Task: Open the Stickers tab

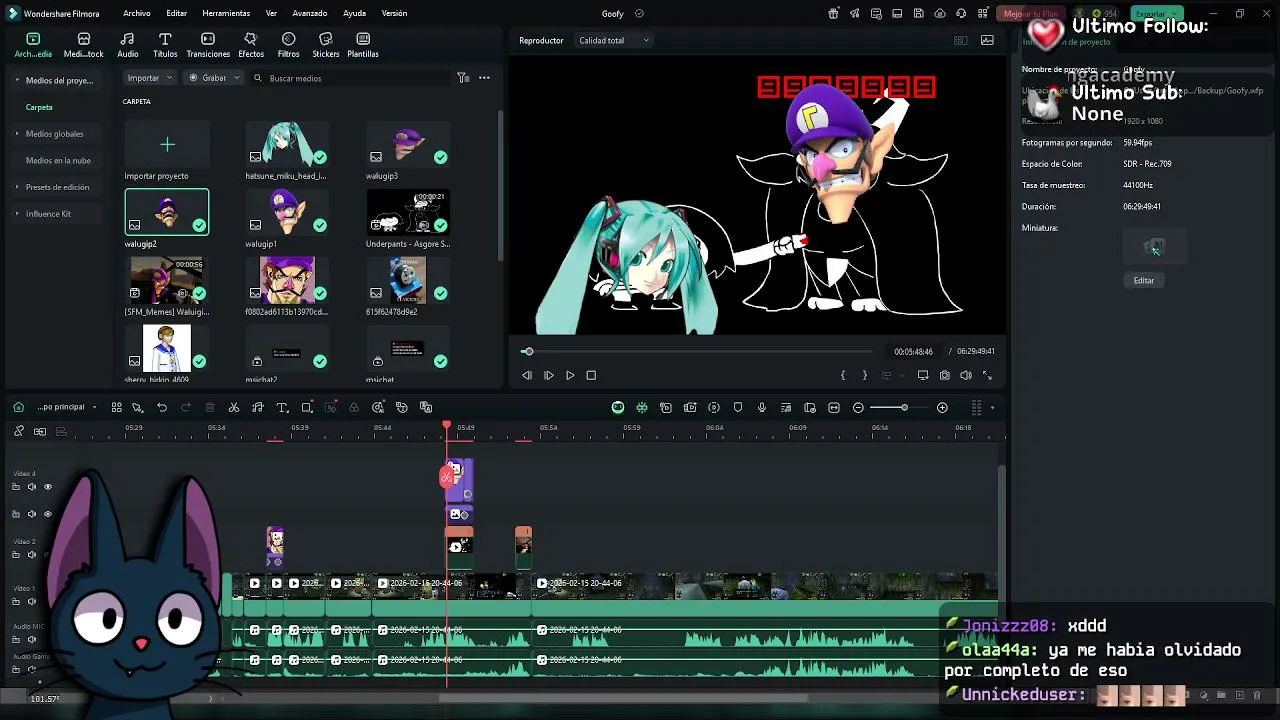Action: pos(325,45)
